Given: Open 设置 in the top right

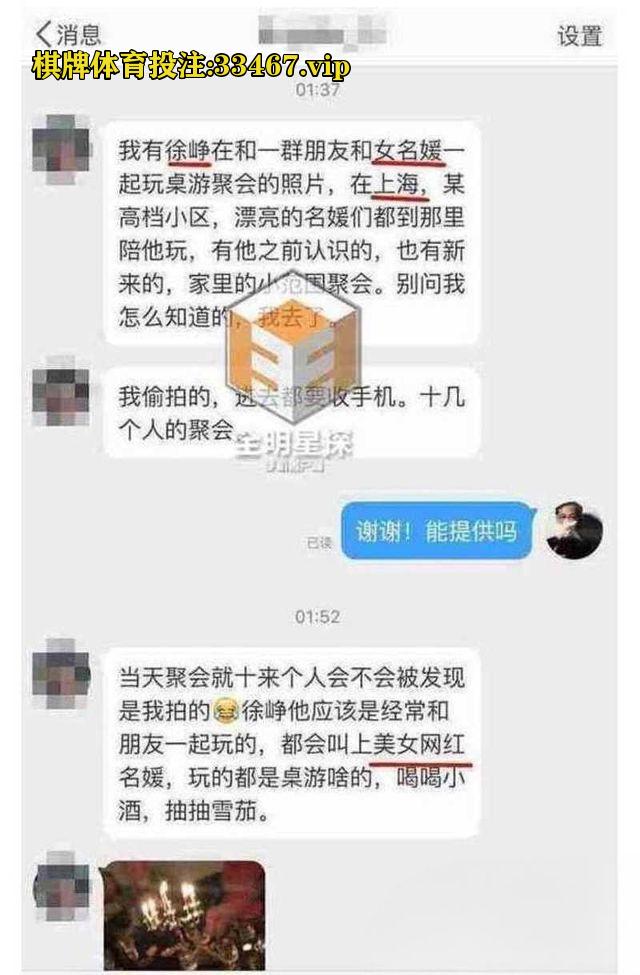Looking at the screenshot, I should (x=579, y=35).
